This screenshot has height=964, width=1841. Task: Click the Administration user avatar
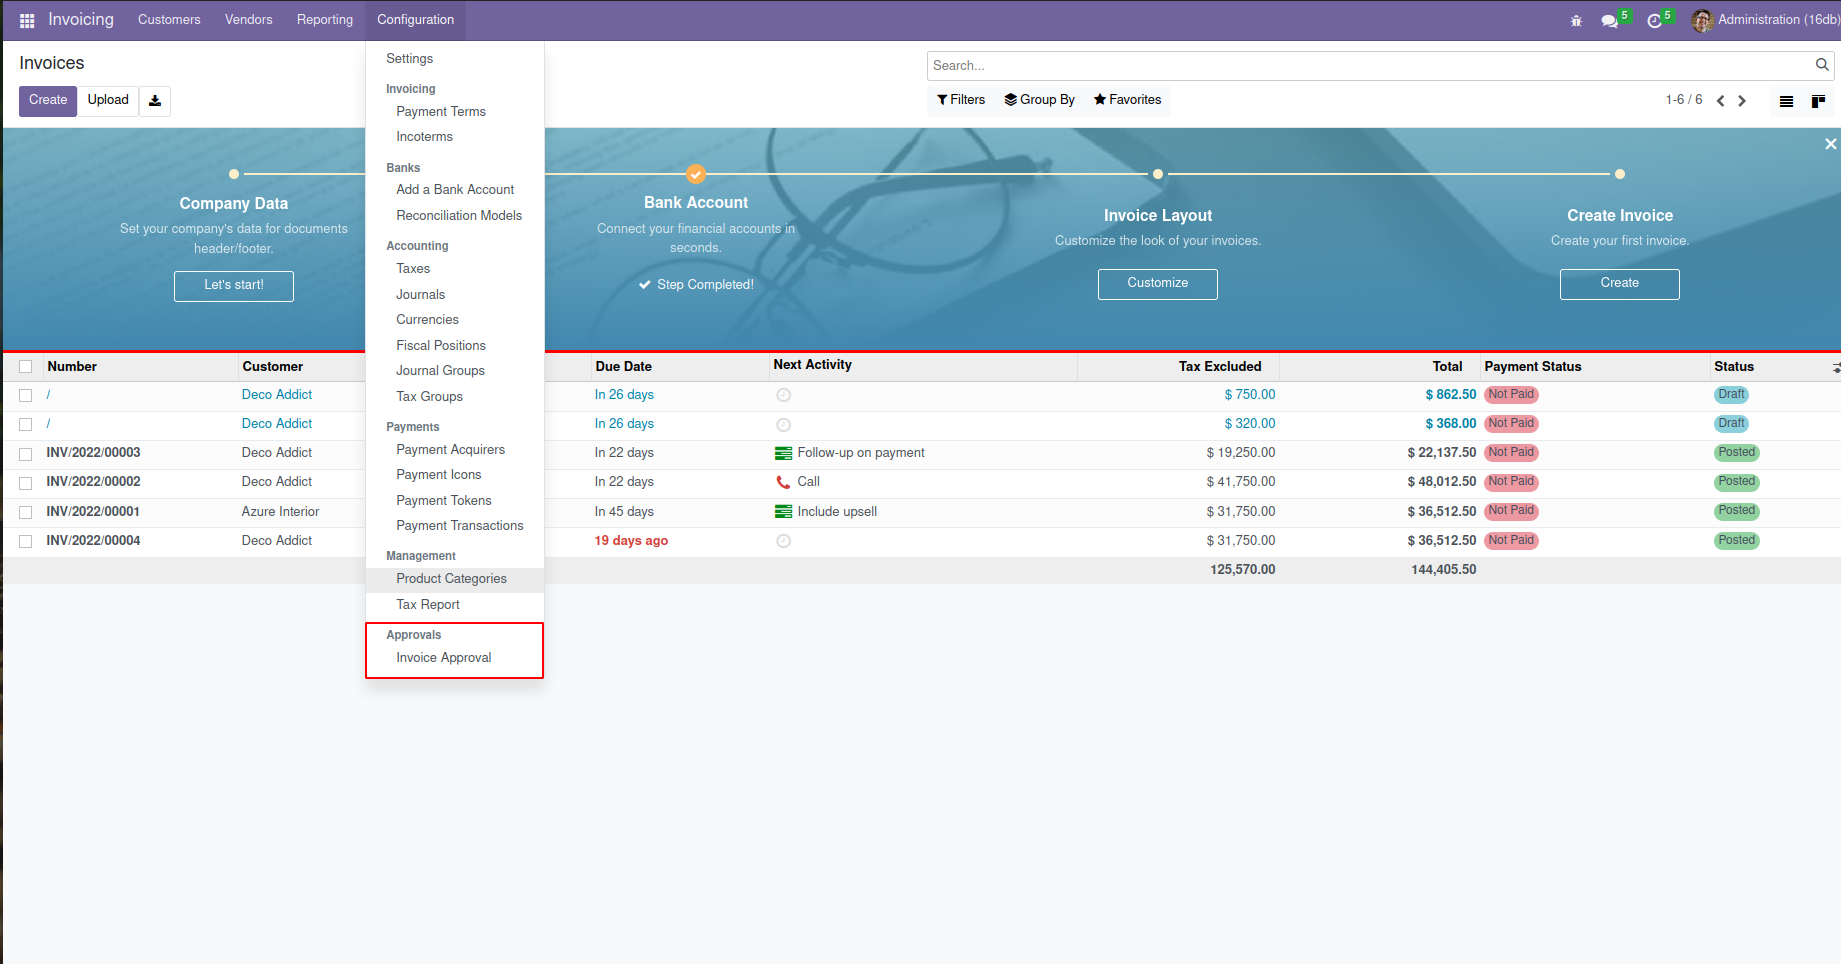(1702, 20)
